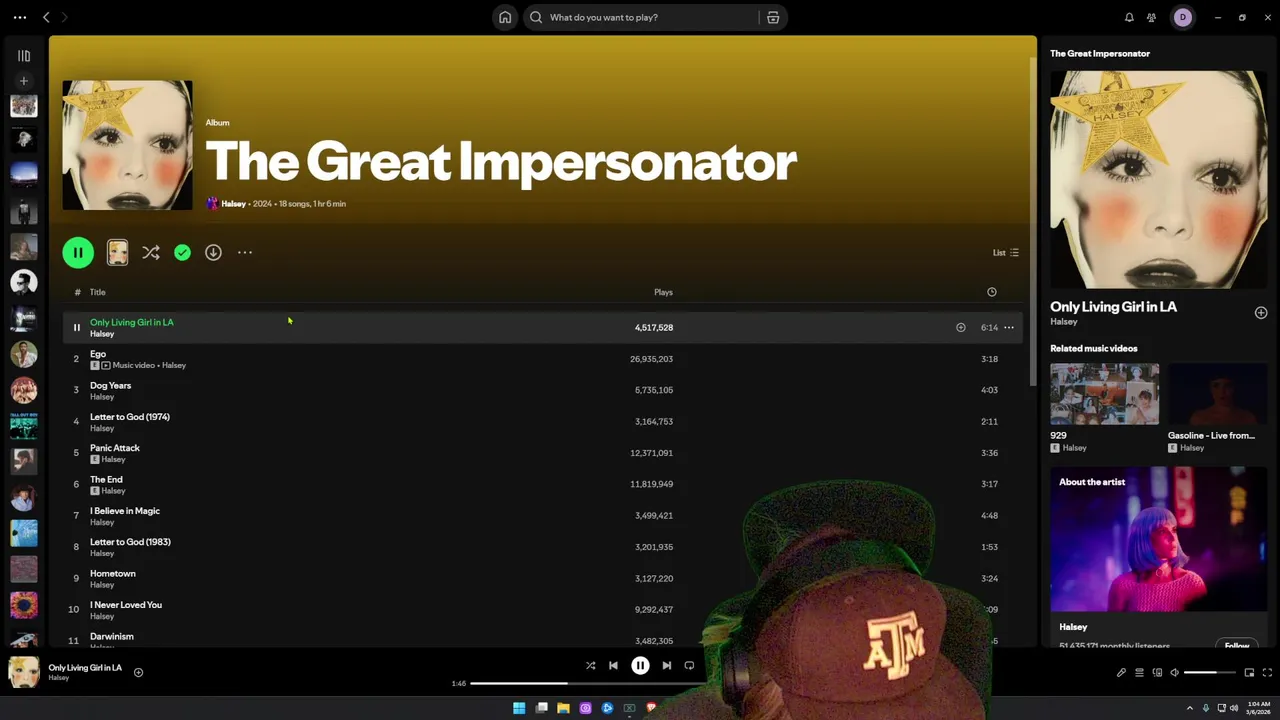
Task: Open the taskbar clock showing 1:04 AM
Action: [1258, 708]
